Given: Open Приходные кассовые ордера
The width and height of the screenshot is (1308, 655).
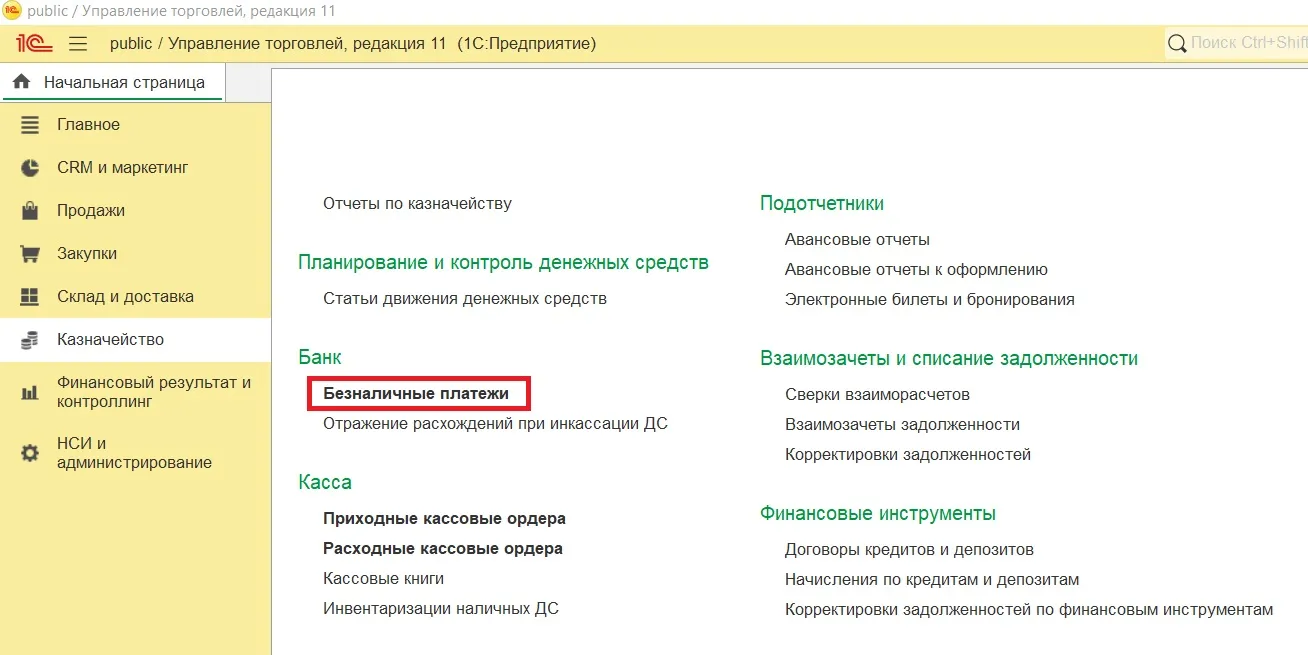Looking at the screenshot, I should tap(444, 519).
